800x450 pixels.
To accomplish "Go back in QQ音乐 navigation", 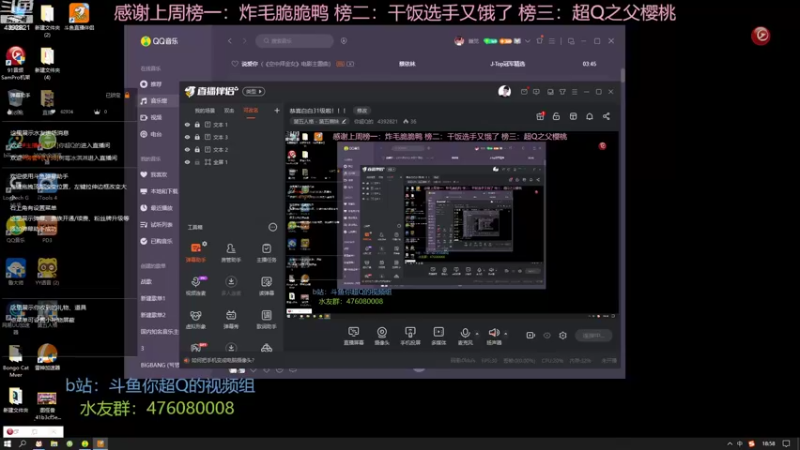I will click(x=230, y=41).
